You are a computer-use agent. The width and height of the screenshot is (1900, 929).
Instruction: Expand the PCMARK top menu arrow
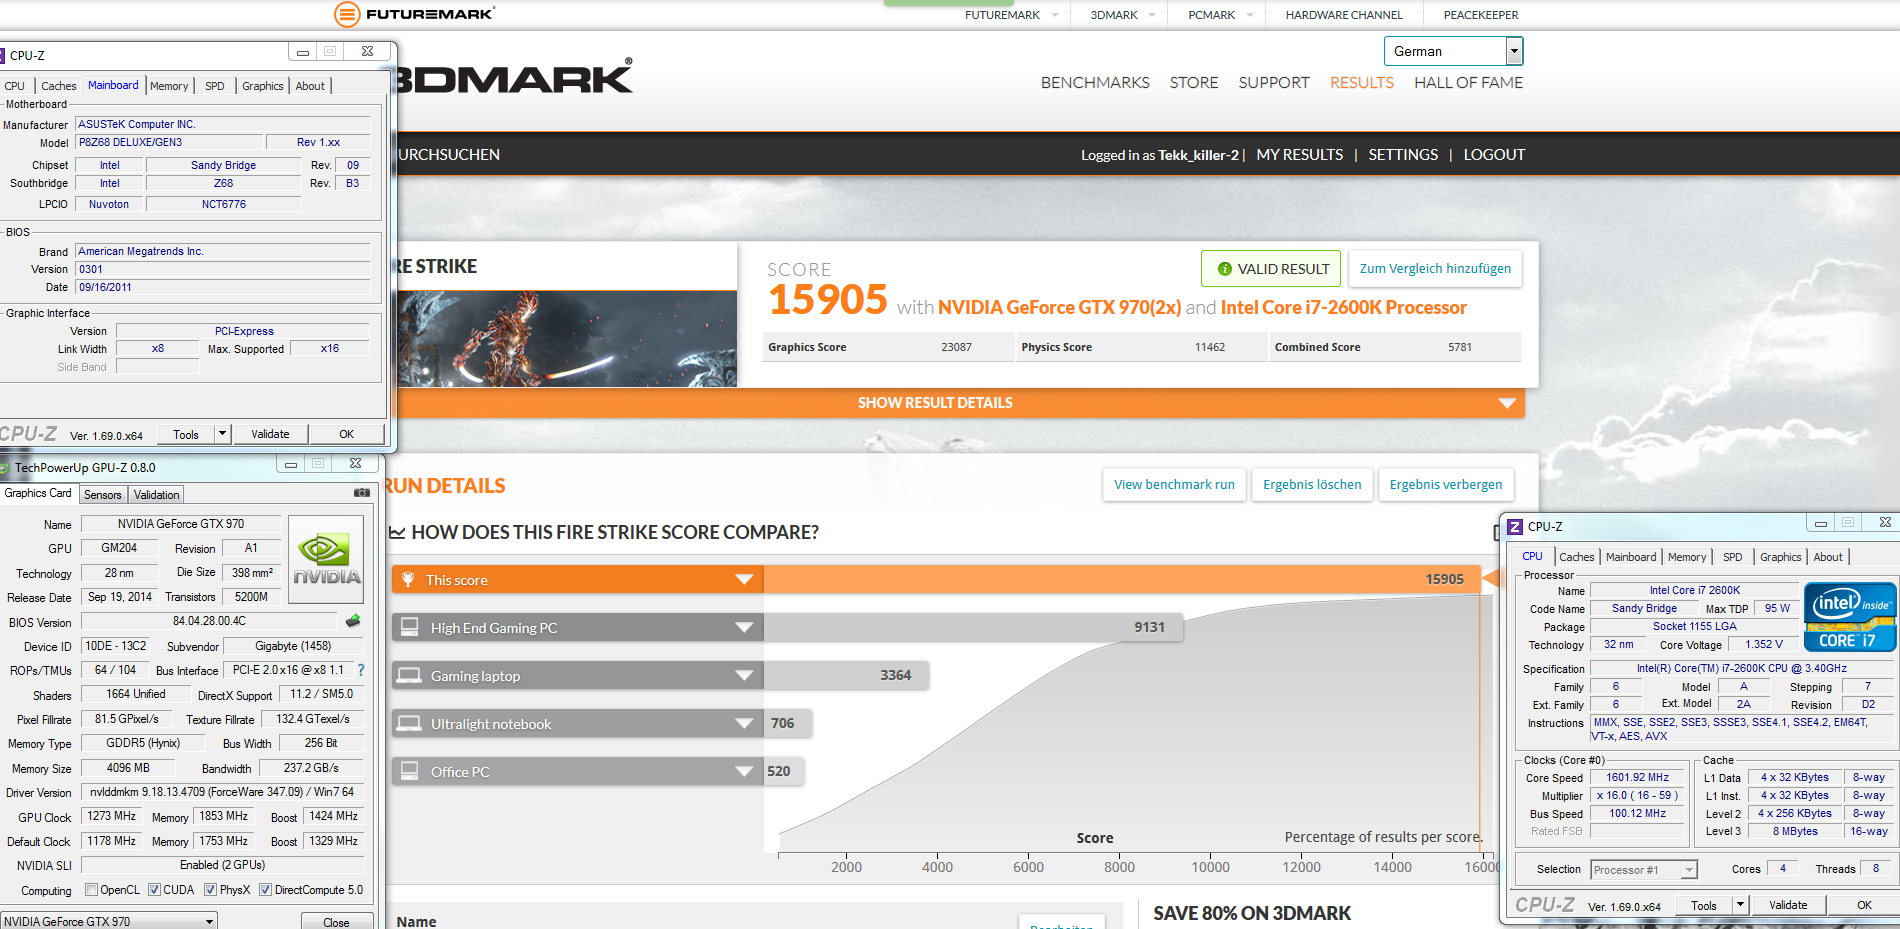click(x=1250, y=15)
